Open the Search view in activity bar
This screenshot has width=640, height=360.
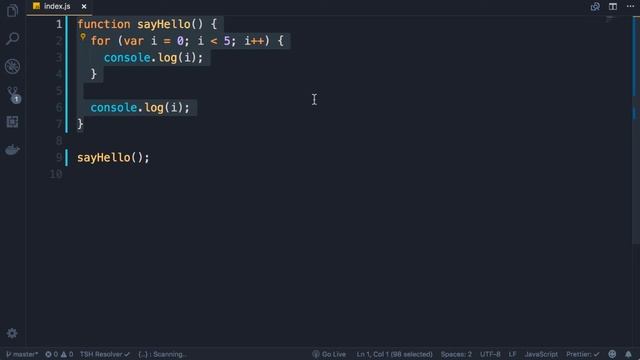tap(13, 39)
